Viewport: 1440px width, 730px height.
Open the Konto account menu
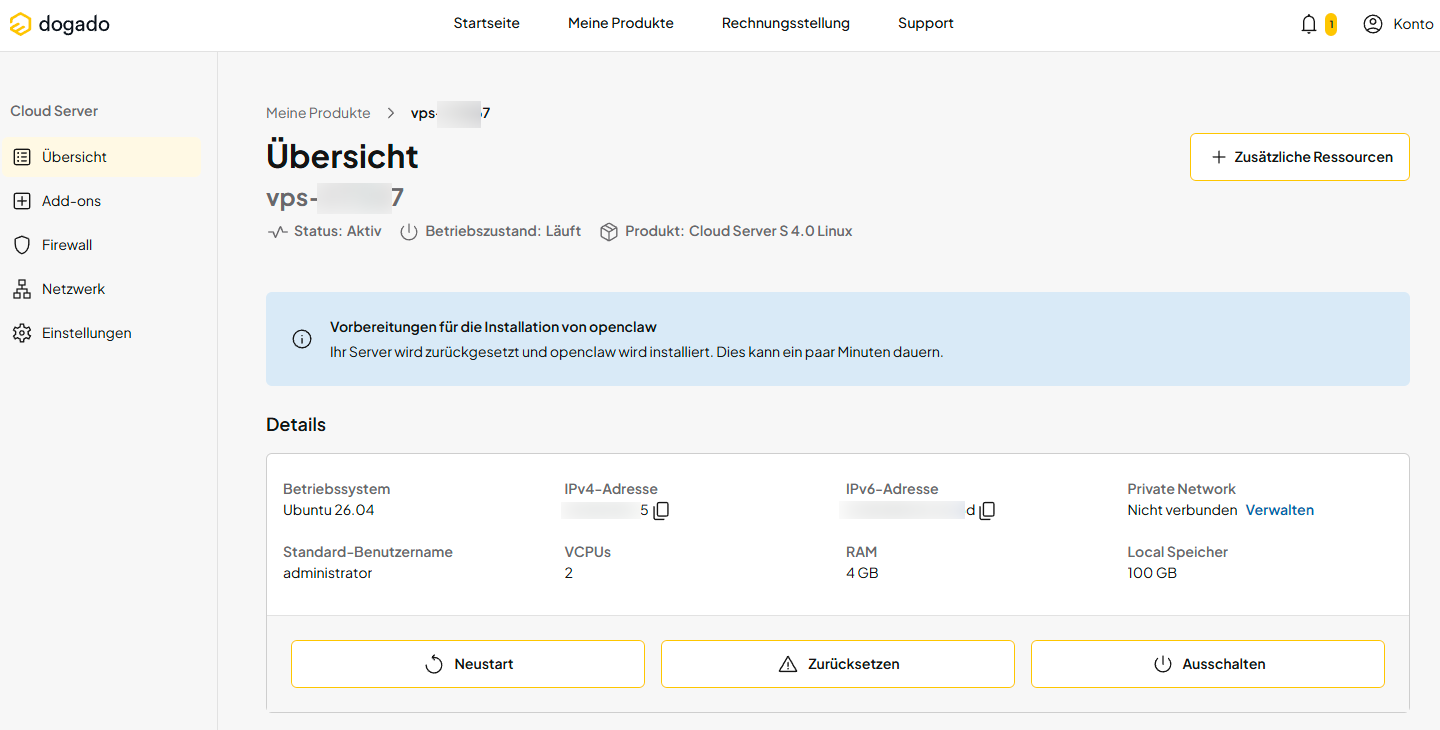point(1398,24)
